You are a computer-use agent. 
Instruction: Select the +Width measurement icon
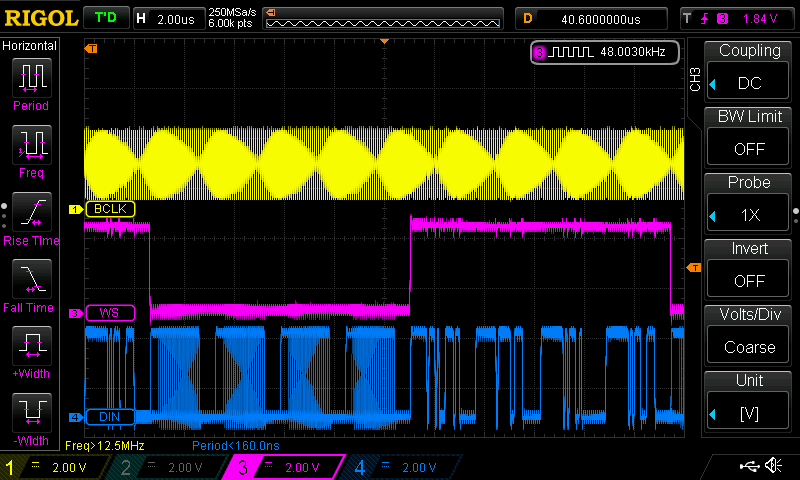coord(32,345)
